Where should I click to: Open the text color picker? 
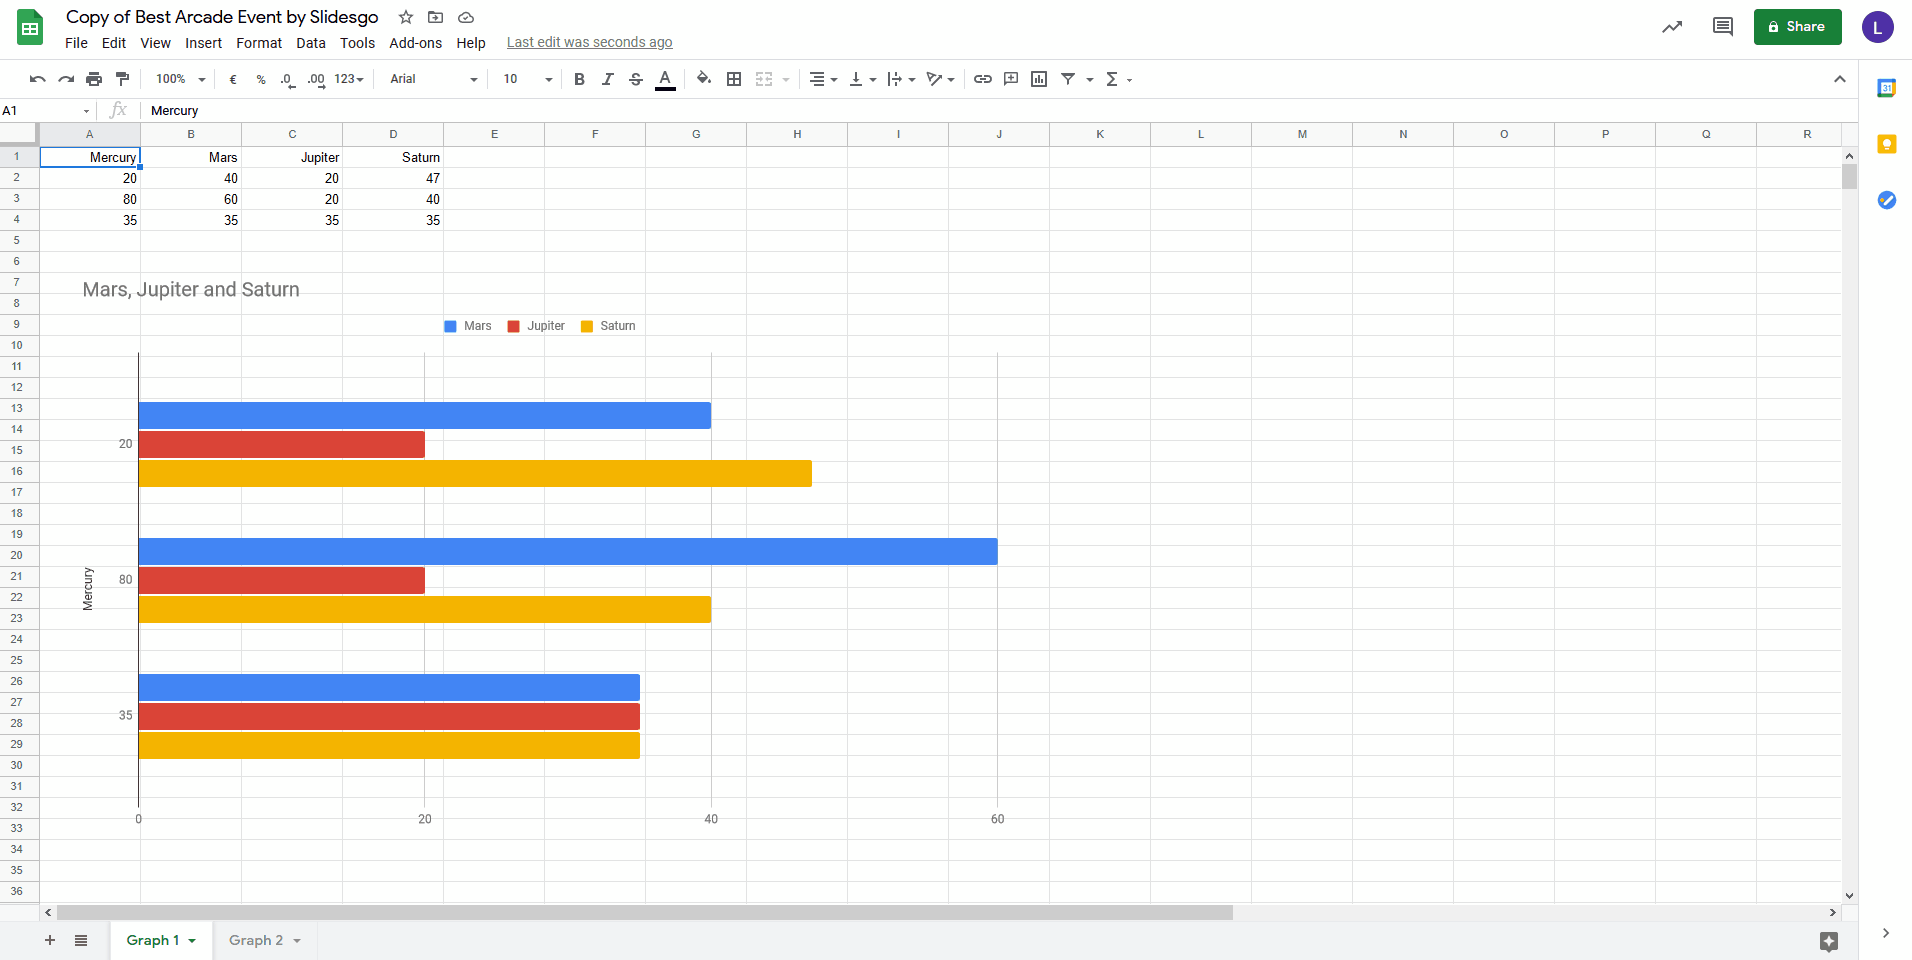665,79
